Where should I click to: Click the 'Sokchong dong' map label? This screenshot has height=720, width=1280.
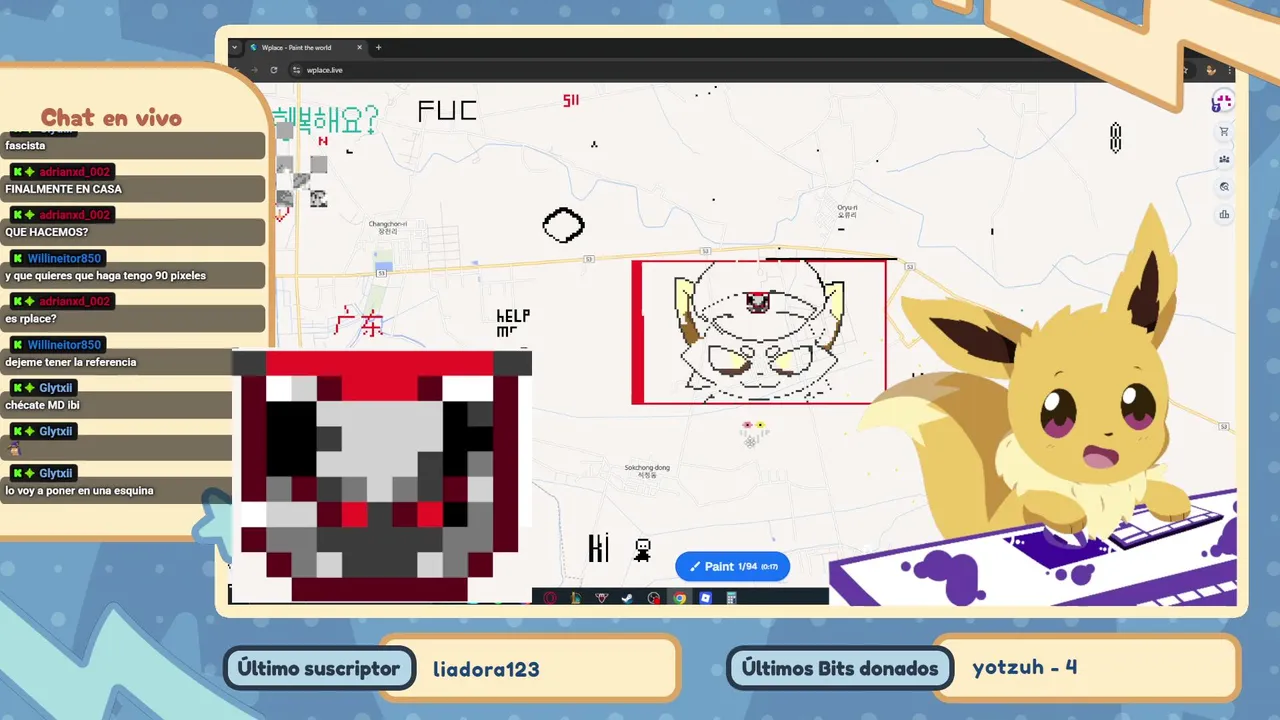tap(647, 471)
